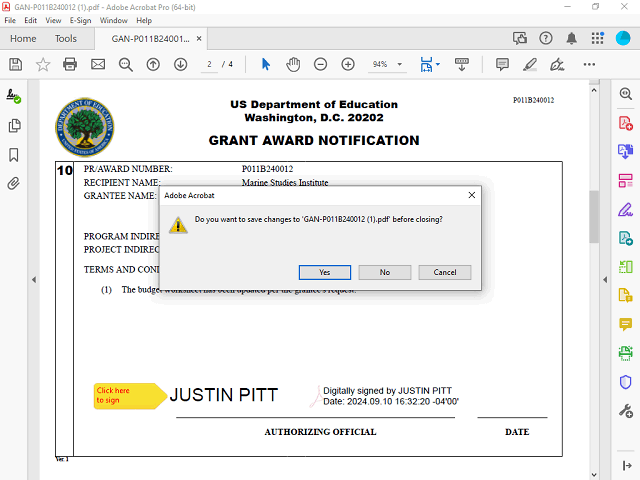
Task: Click the PR/Award number P011B240012 value
Action: tap(267, 169)
